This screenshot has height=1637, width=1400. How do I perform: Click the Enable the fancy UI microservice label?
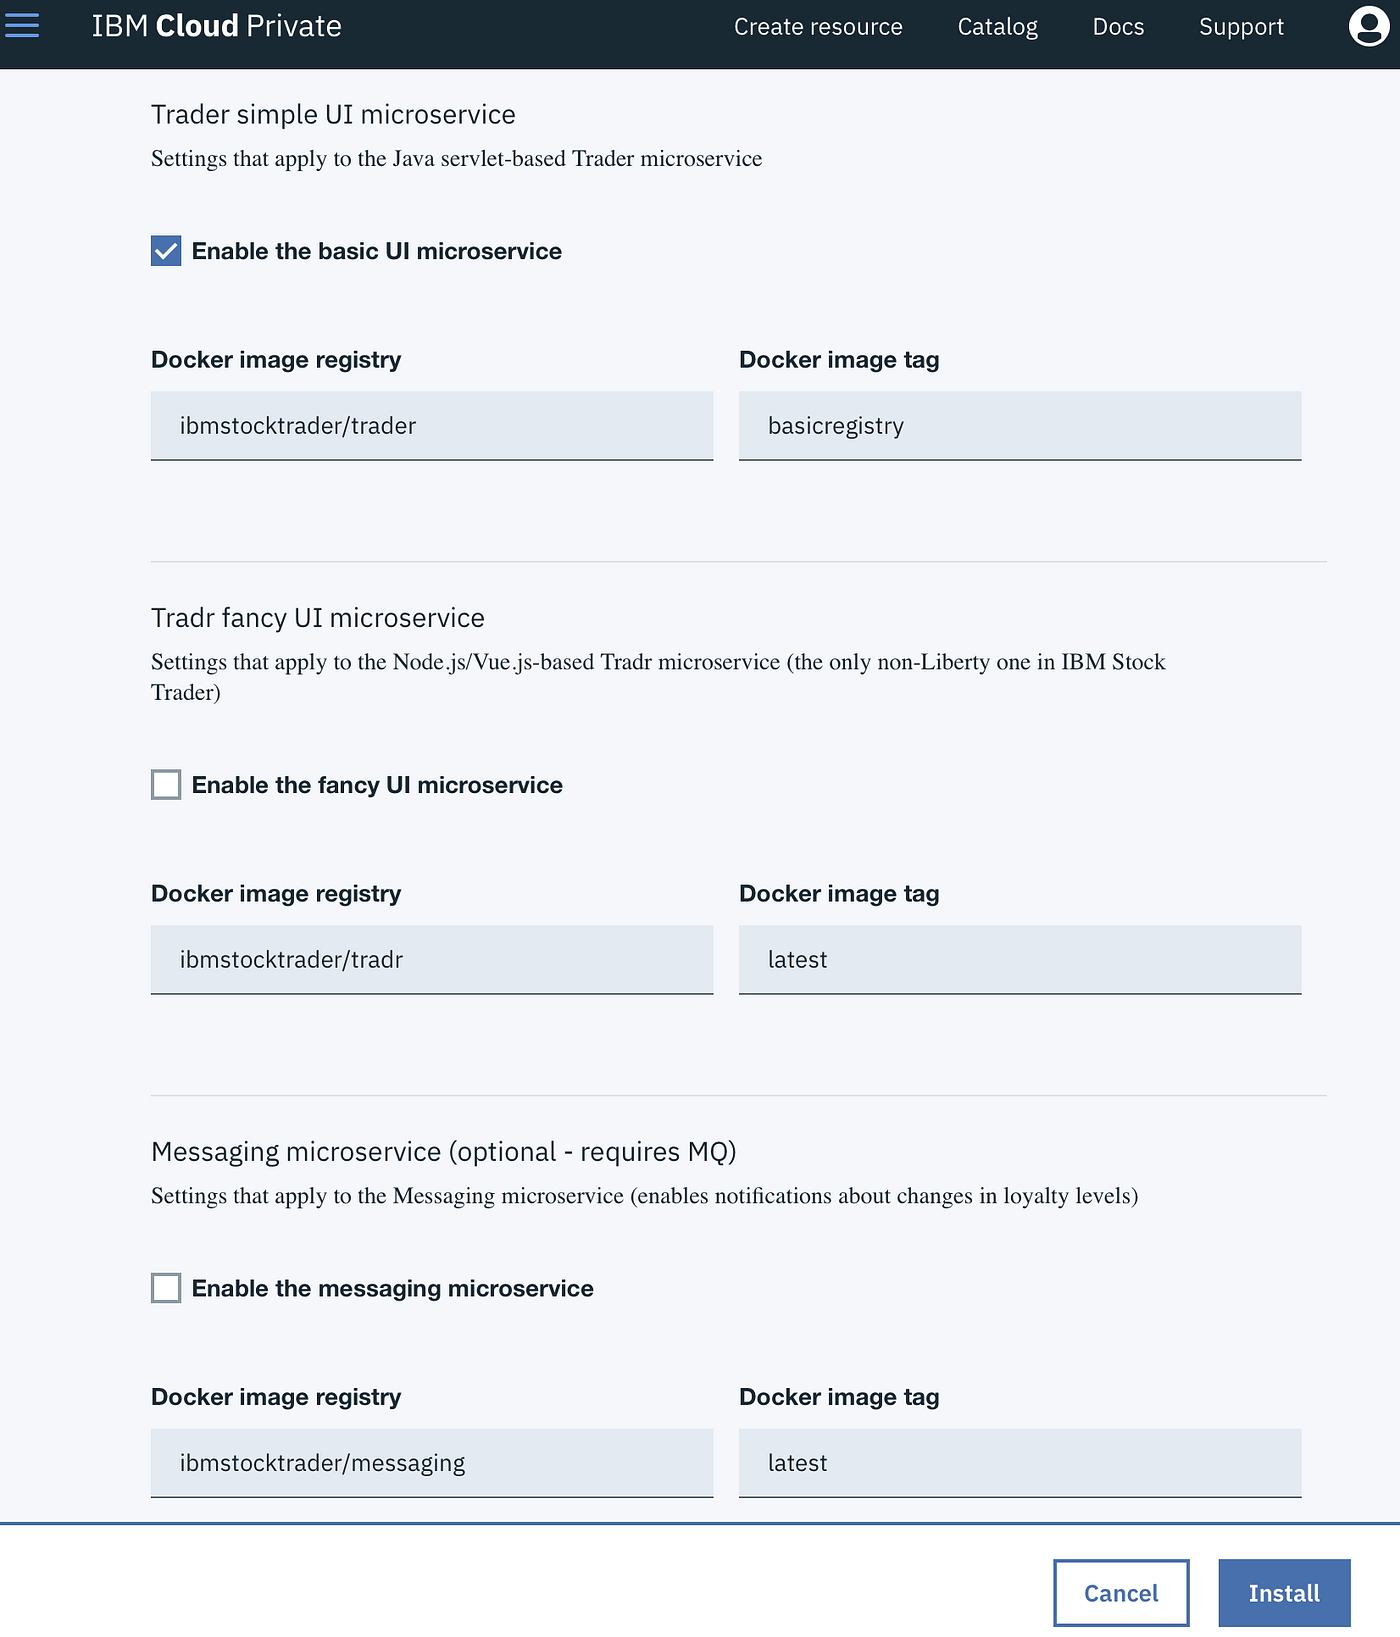point(377,785)
